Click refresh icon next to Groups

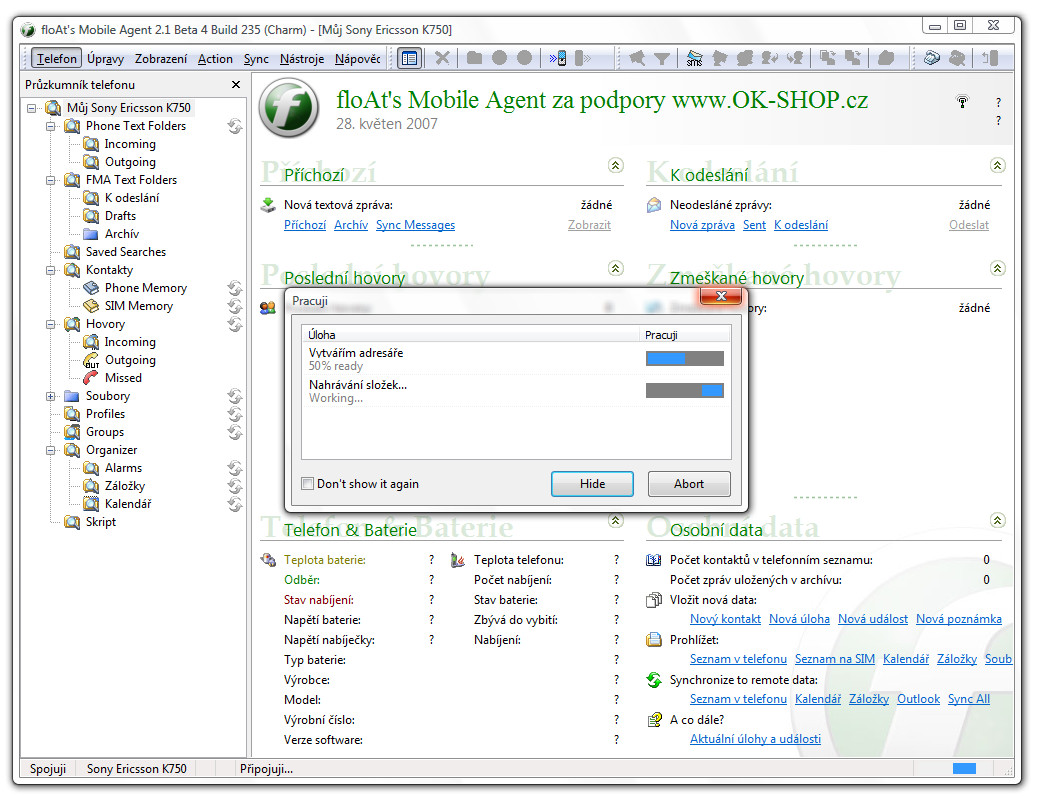coord(235,432)
